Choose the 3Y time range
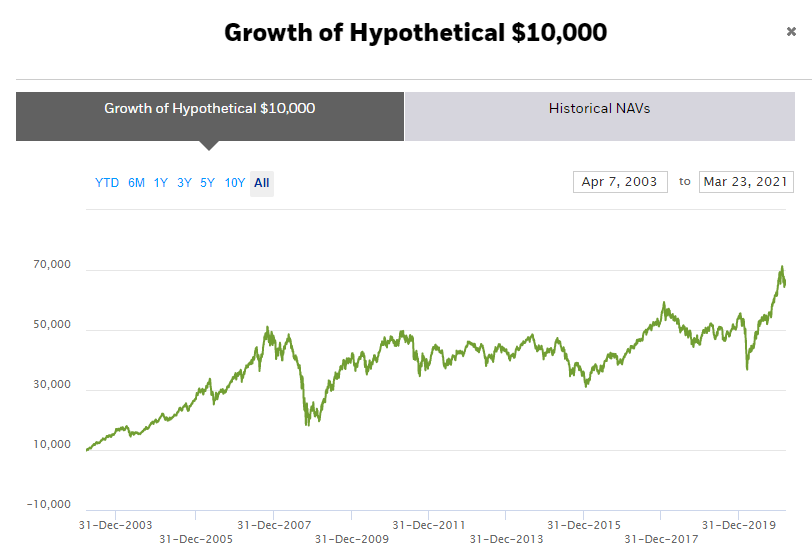812x556 pixels. pyautogui.click(x=184, y=183)
